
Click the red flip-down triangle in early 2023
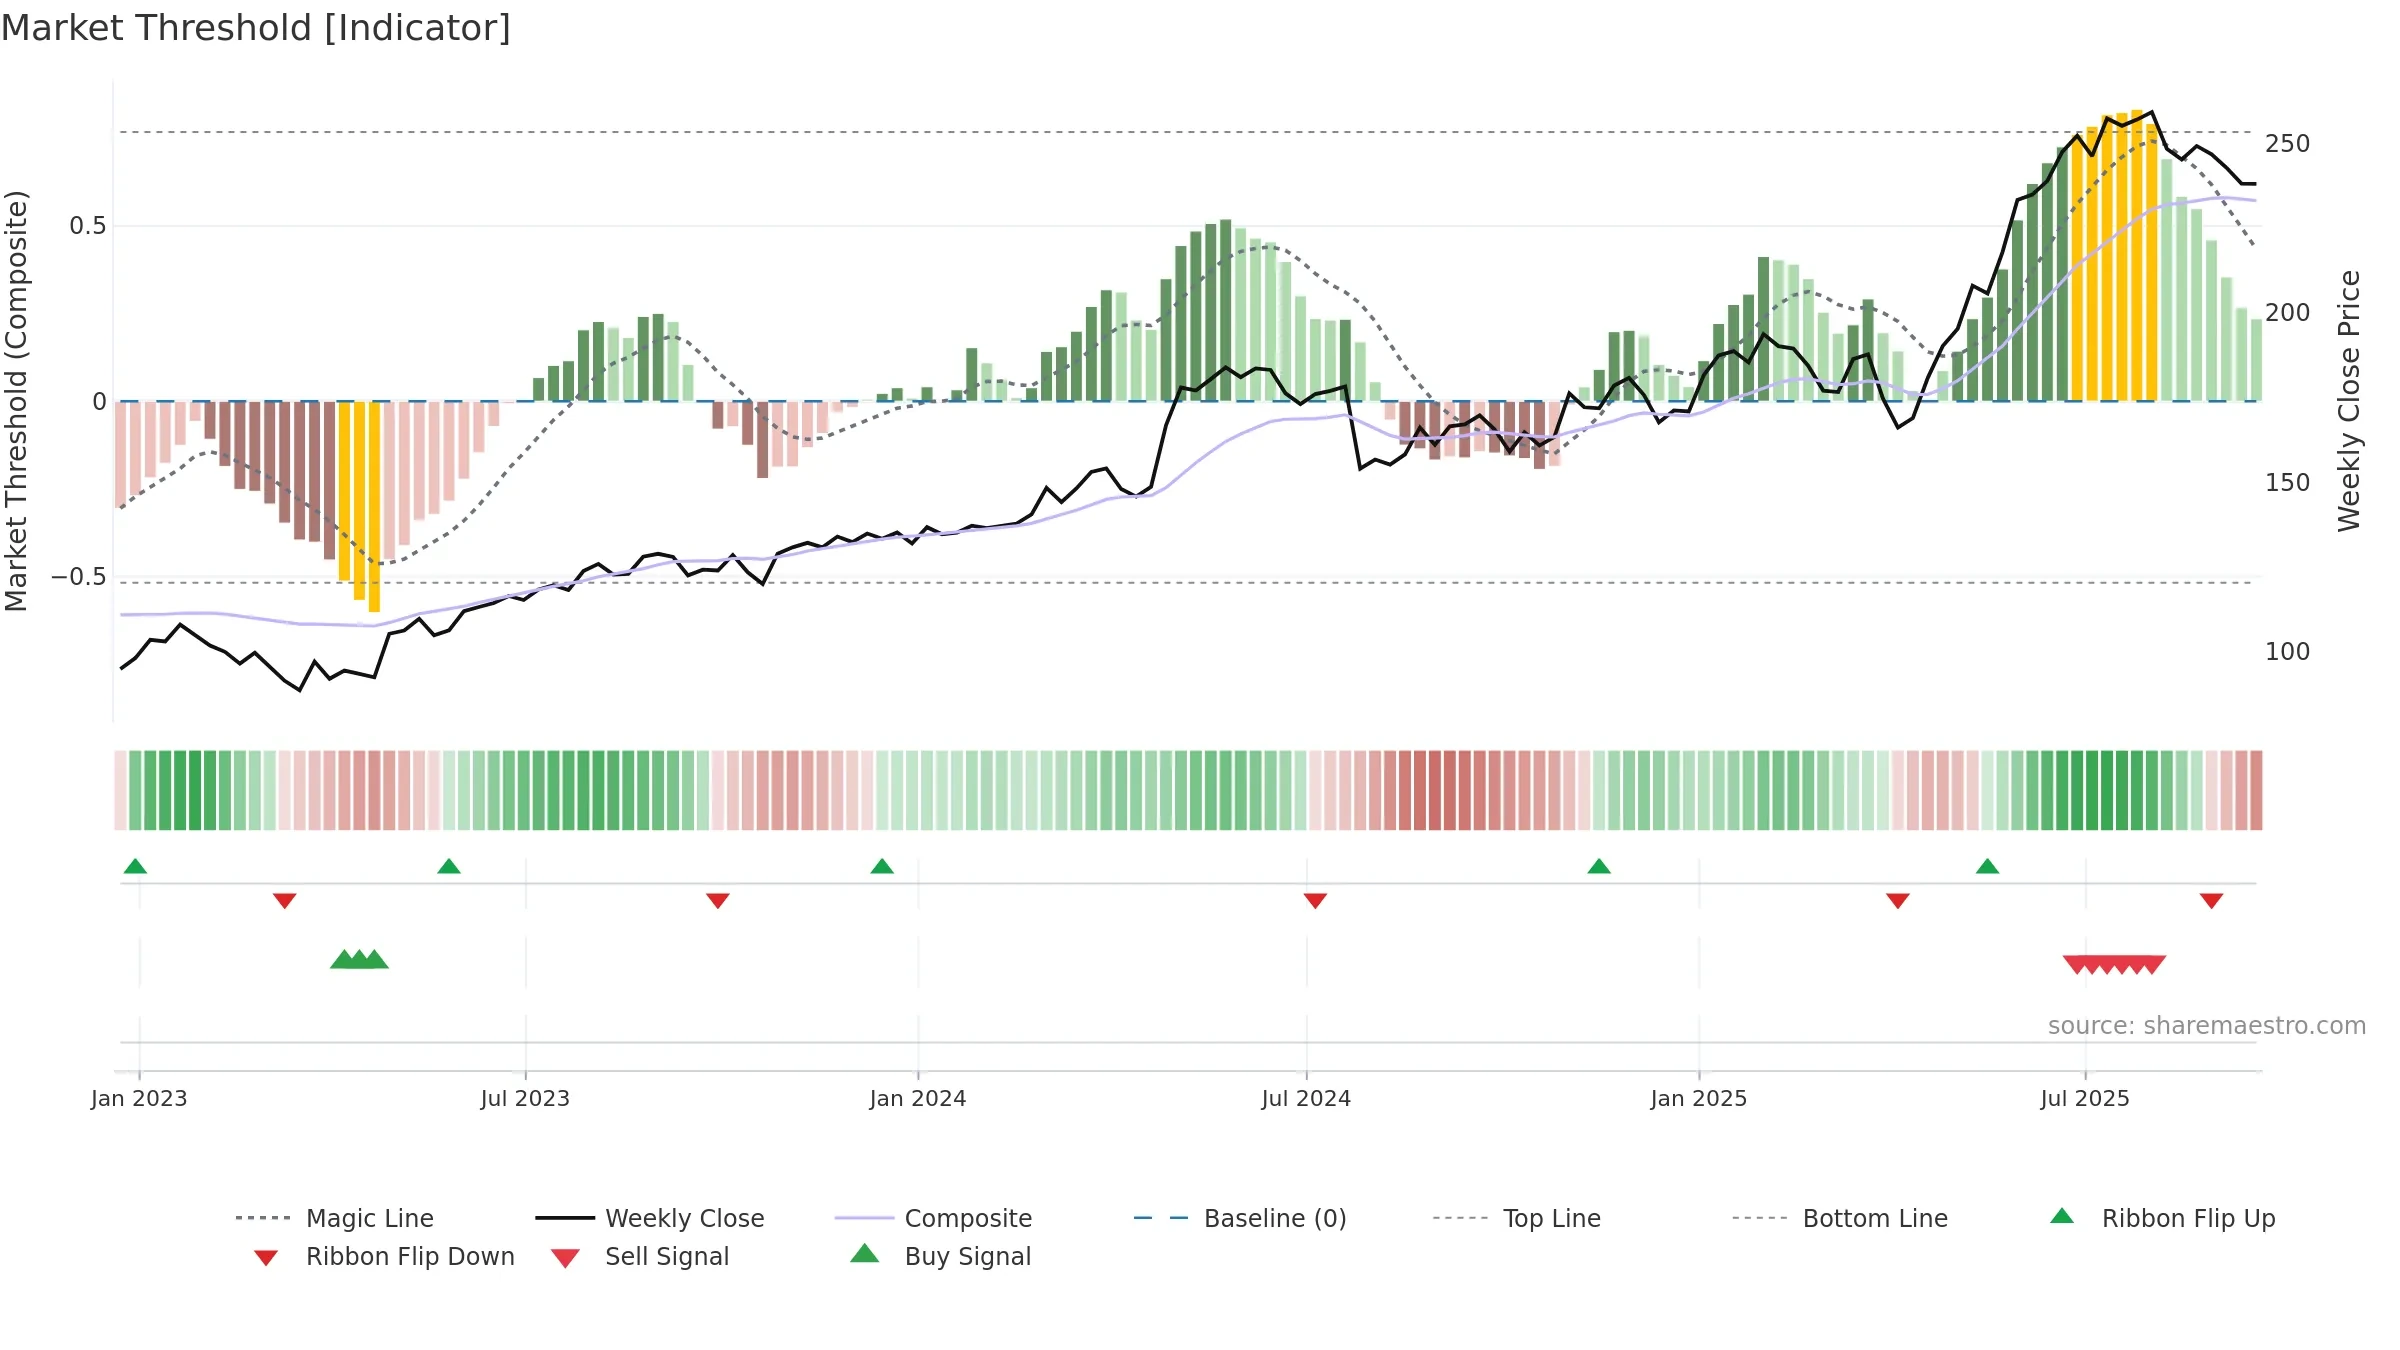pyautogui.click(x=285, y=901)
